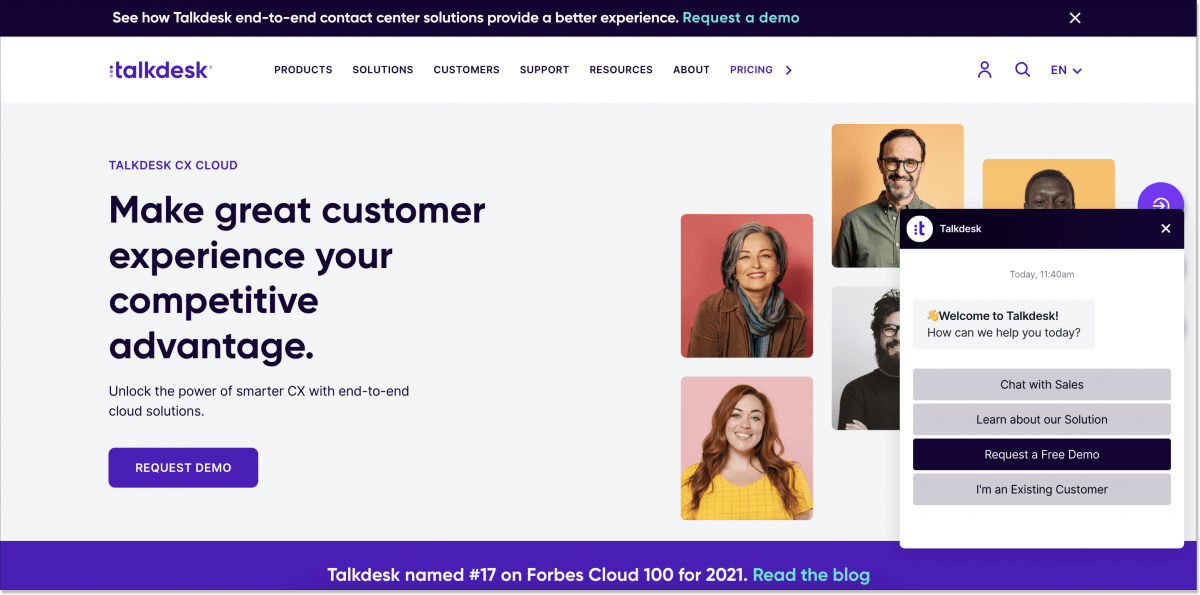Open the RESOURCES menu item

point(620,69)
